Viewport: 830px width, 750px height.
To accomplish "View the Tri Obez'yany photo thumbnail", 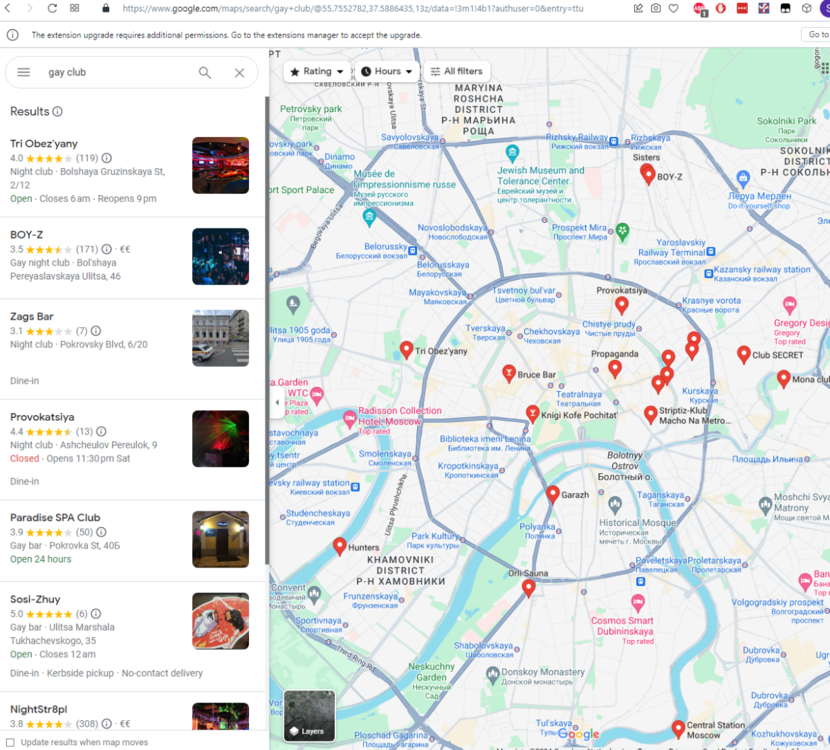I will click(x=220, y=165).
